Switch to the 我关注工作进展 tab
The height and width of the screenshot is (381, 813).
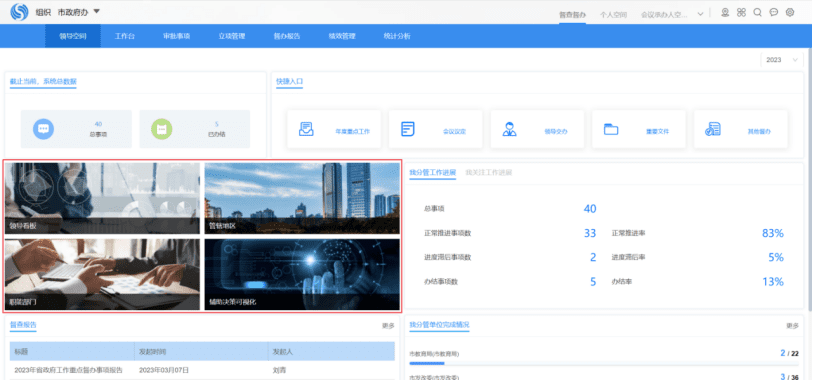pyautogui.click(x=488, y=173)
